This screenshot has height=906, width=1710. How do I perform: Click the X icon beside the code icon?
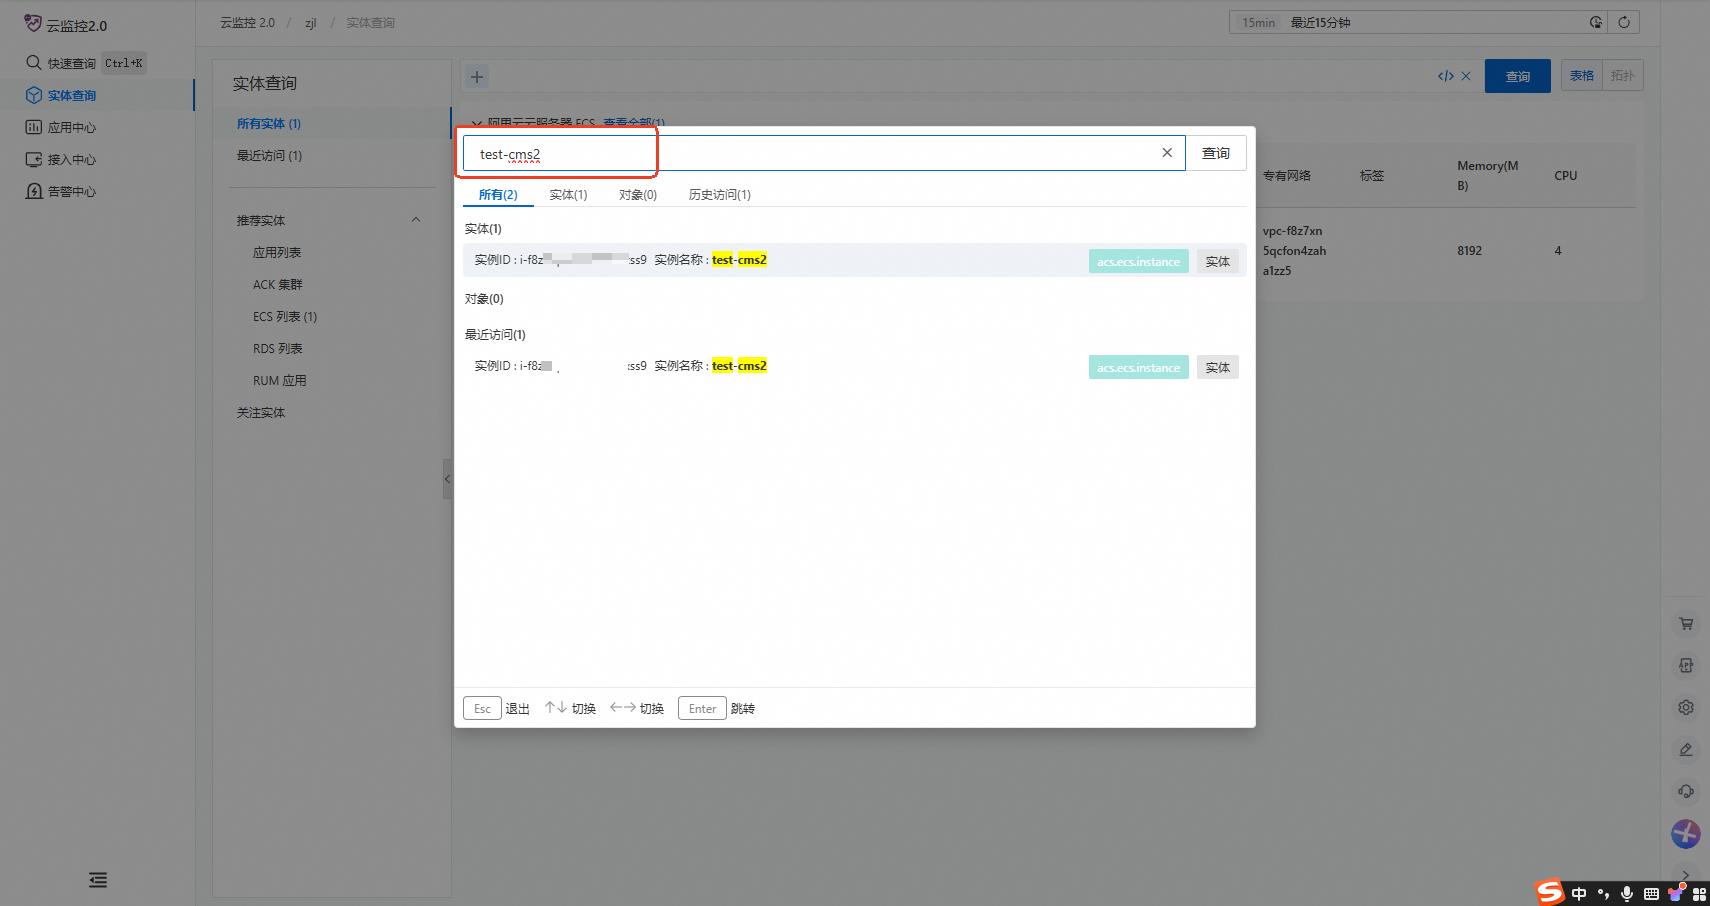1466,76
